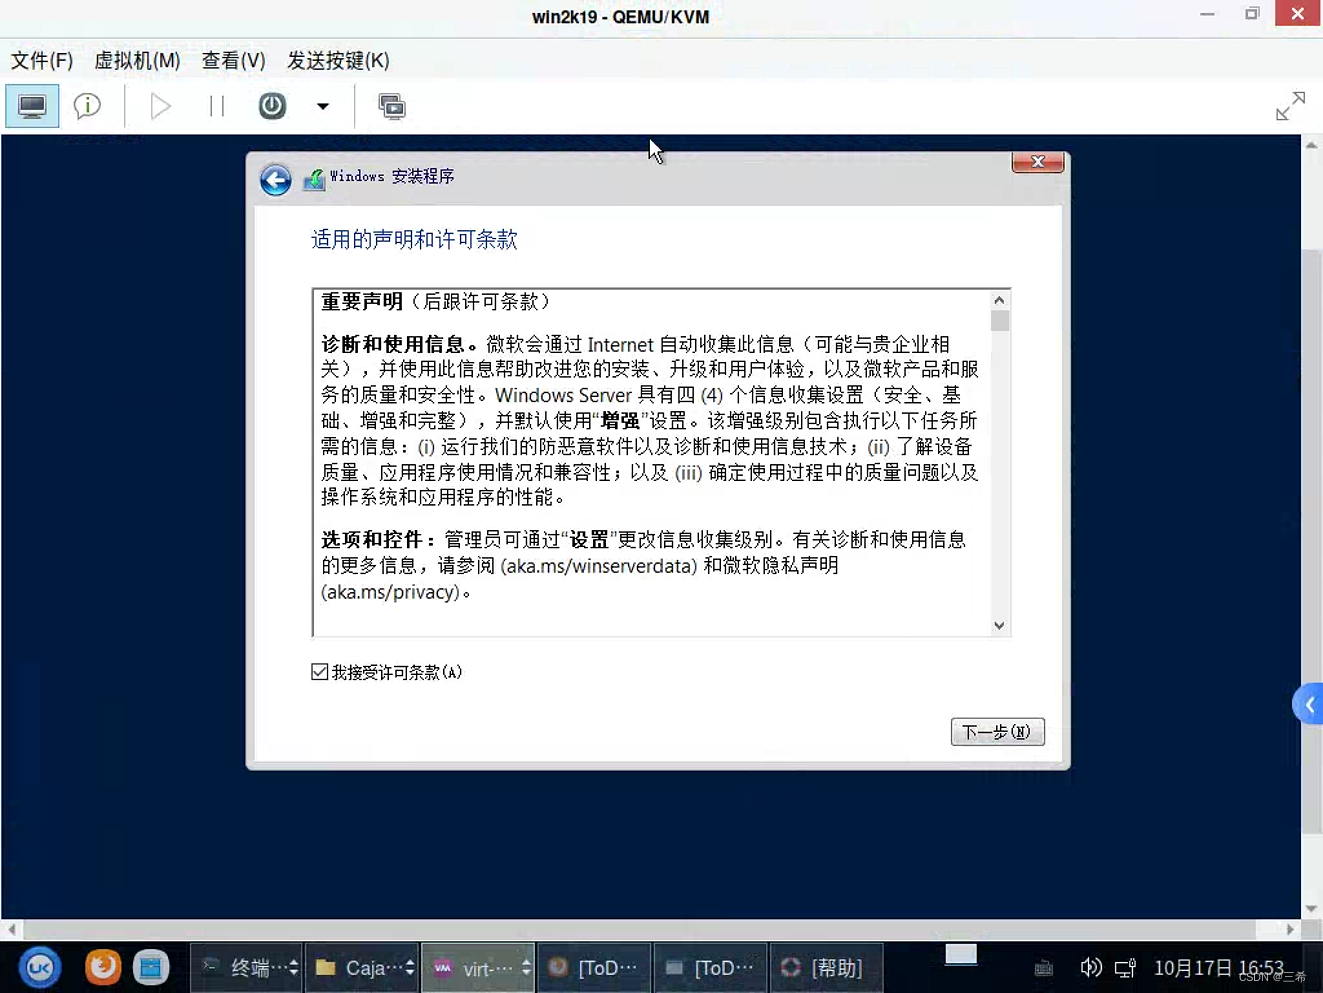Screen dimensions: 1323x993
Task: Click the 下一步(N) button
Action: pyautogui.click(x=997, y=732)
